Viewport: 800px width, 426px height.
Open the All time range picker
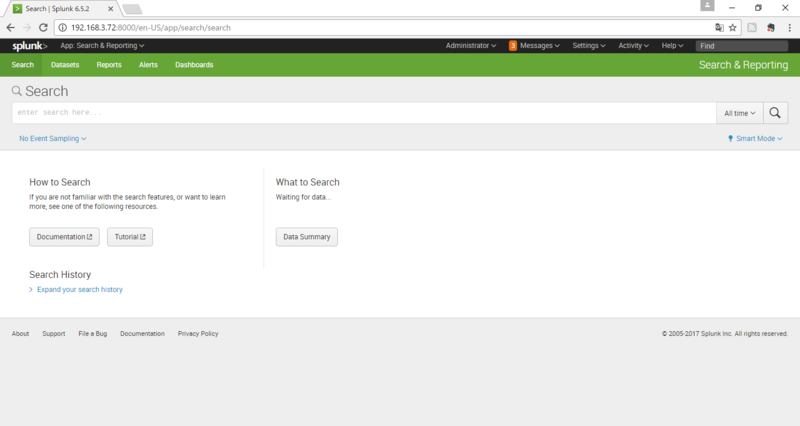pyautogui.click(x=740, y=113)
